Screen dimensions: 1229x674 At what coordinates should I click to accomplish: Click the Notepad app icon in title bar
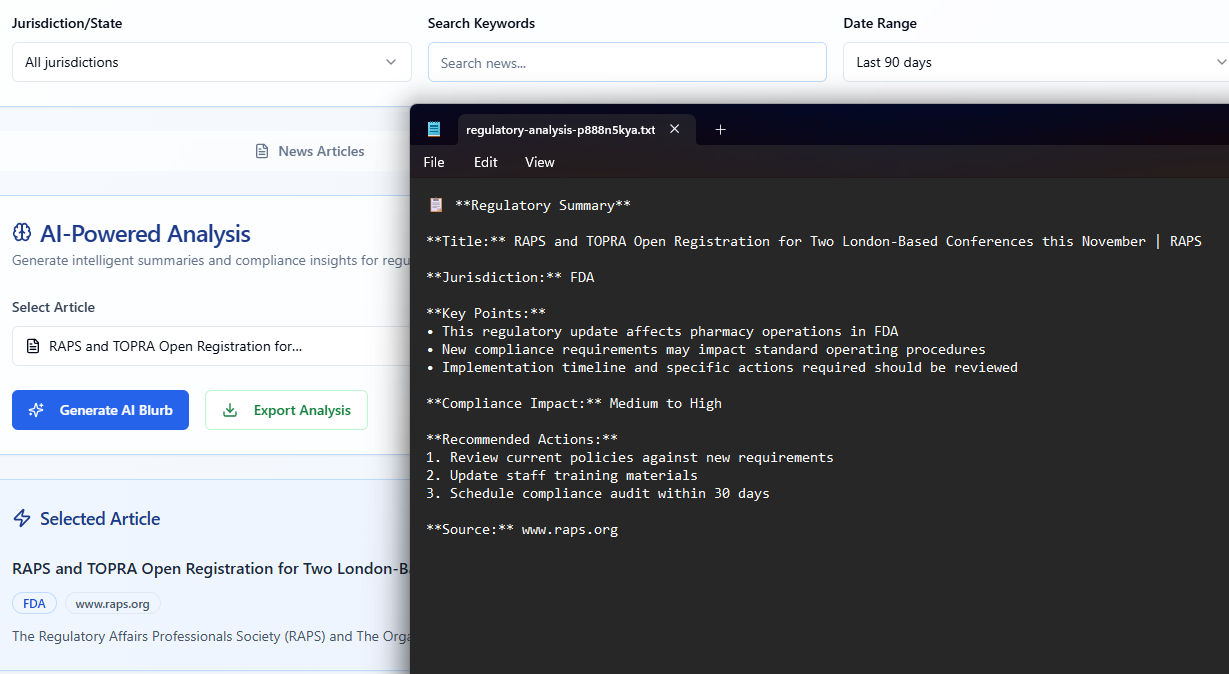click(x=433, y=129)
